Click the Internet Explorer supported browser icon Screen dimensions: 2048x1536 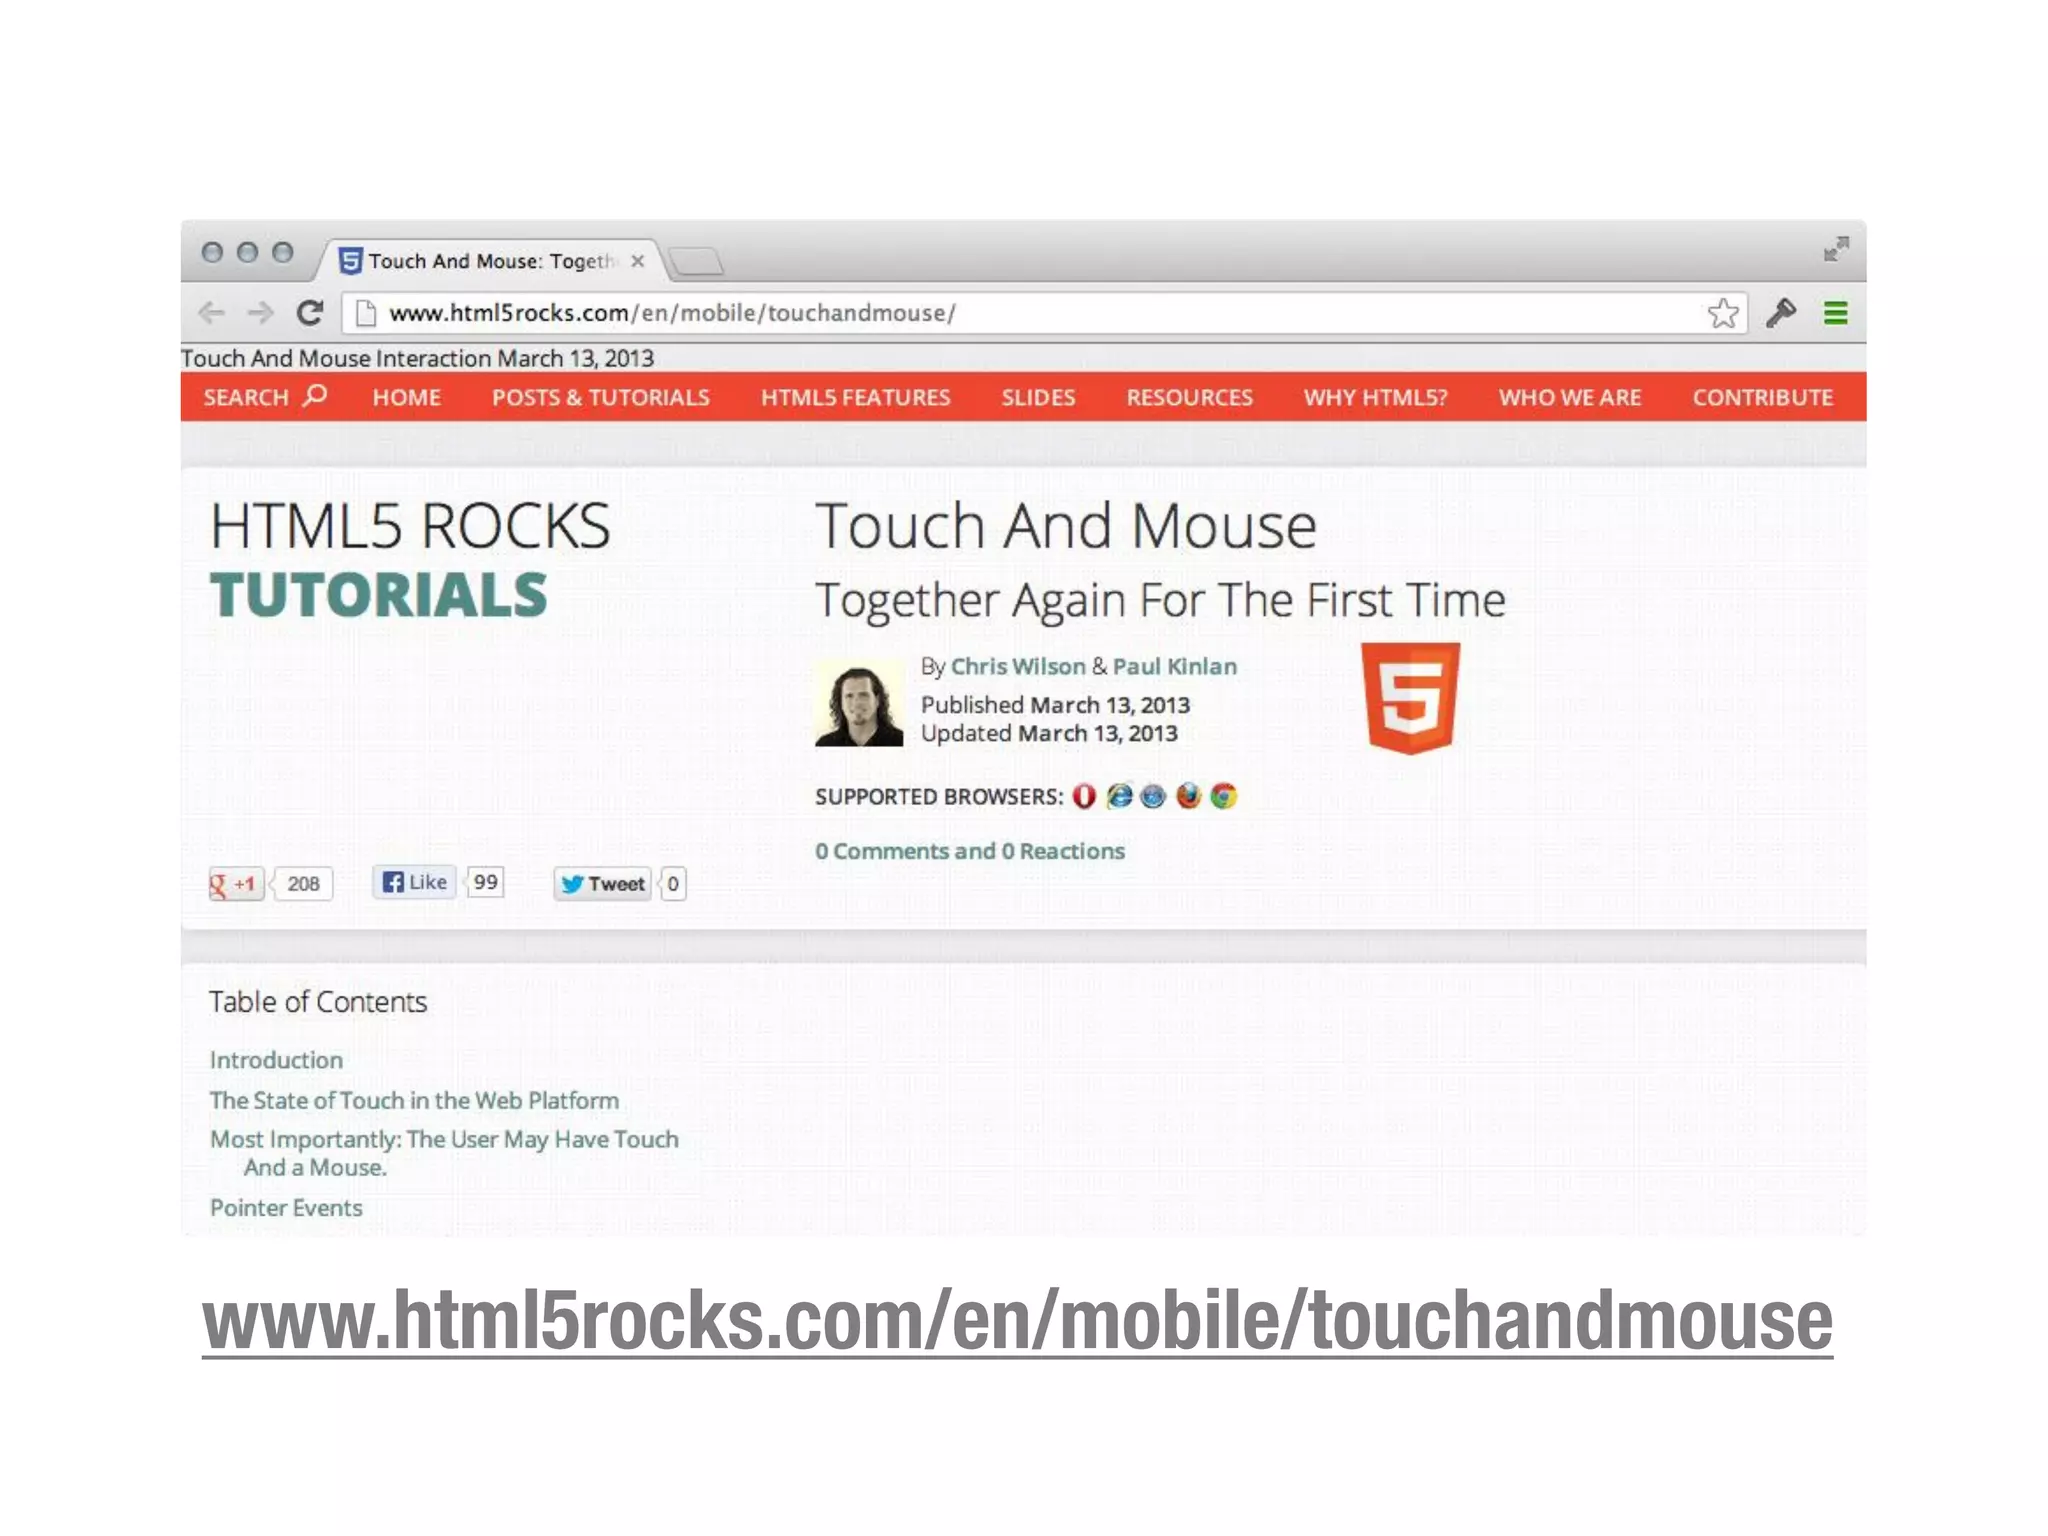(1119, 796)
